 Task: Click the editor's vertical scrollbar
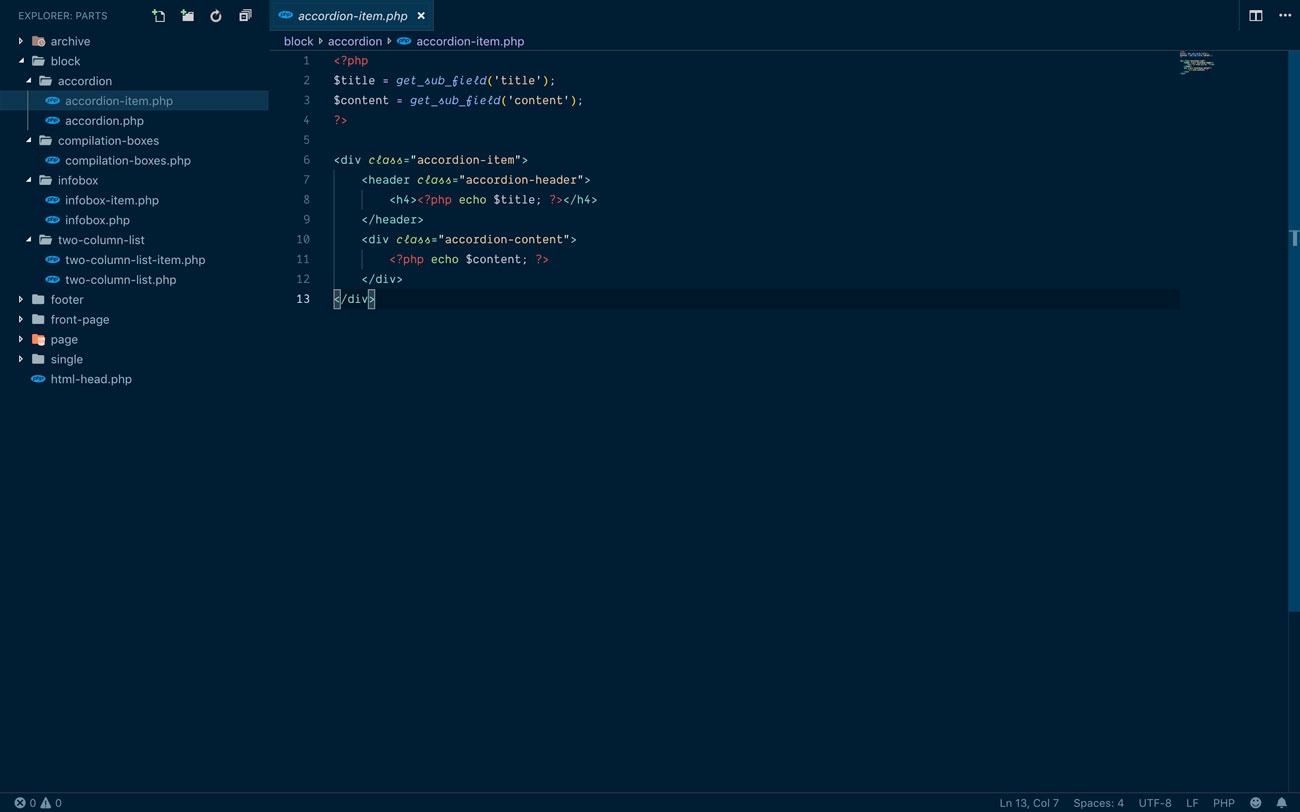click(1294, 330)
